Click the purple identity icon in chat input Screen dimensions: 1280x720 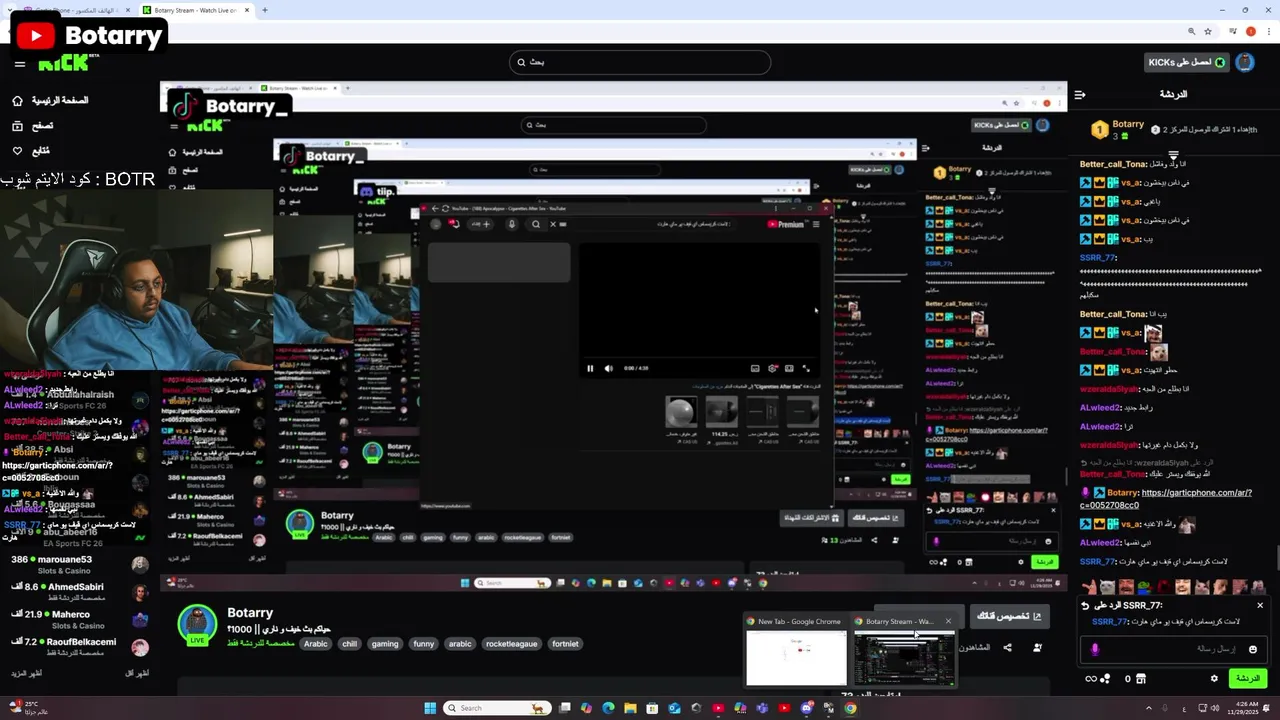[1095, 649]
